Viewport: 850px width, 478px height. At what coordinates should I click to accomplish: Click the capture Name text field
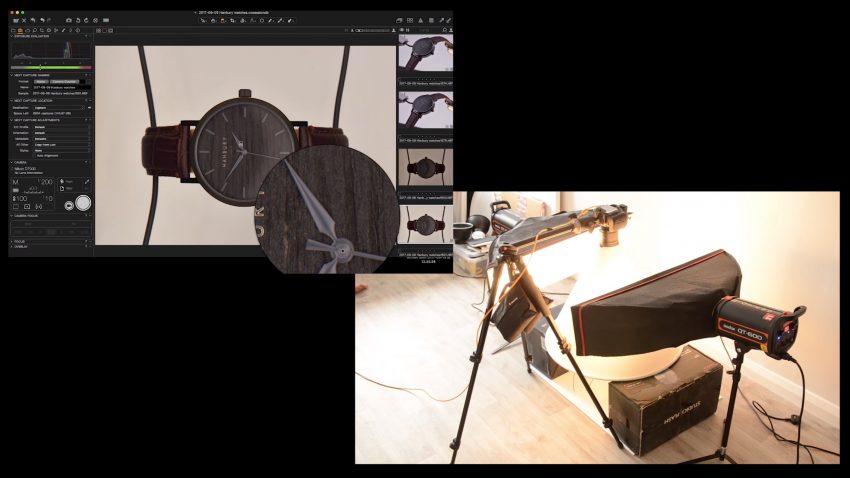pyautogui.click(x=61, y=87)
